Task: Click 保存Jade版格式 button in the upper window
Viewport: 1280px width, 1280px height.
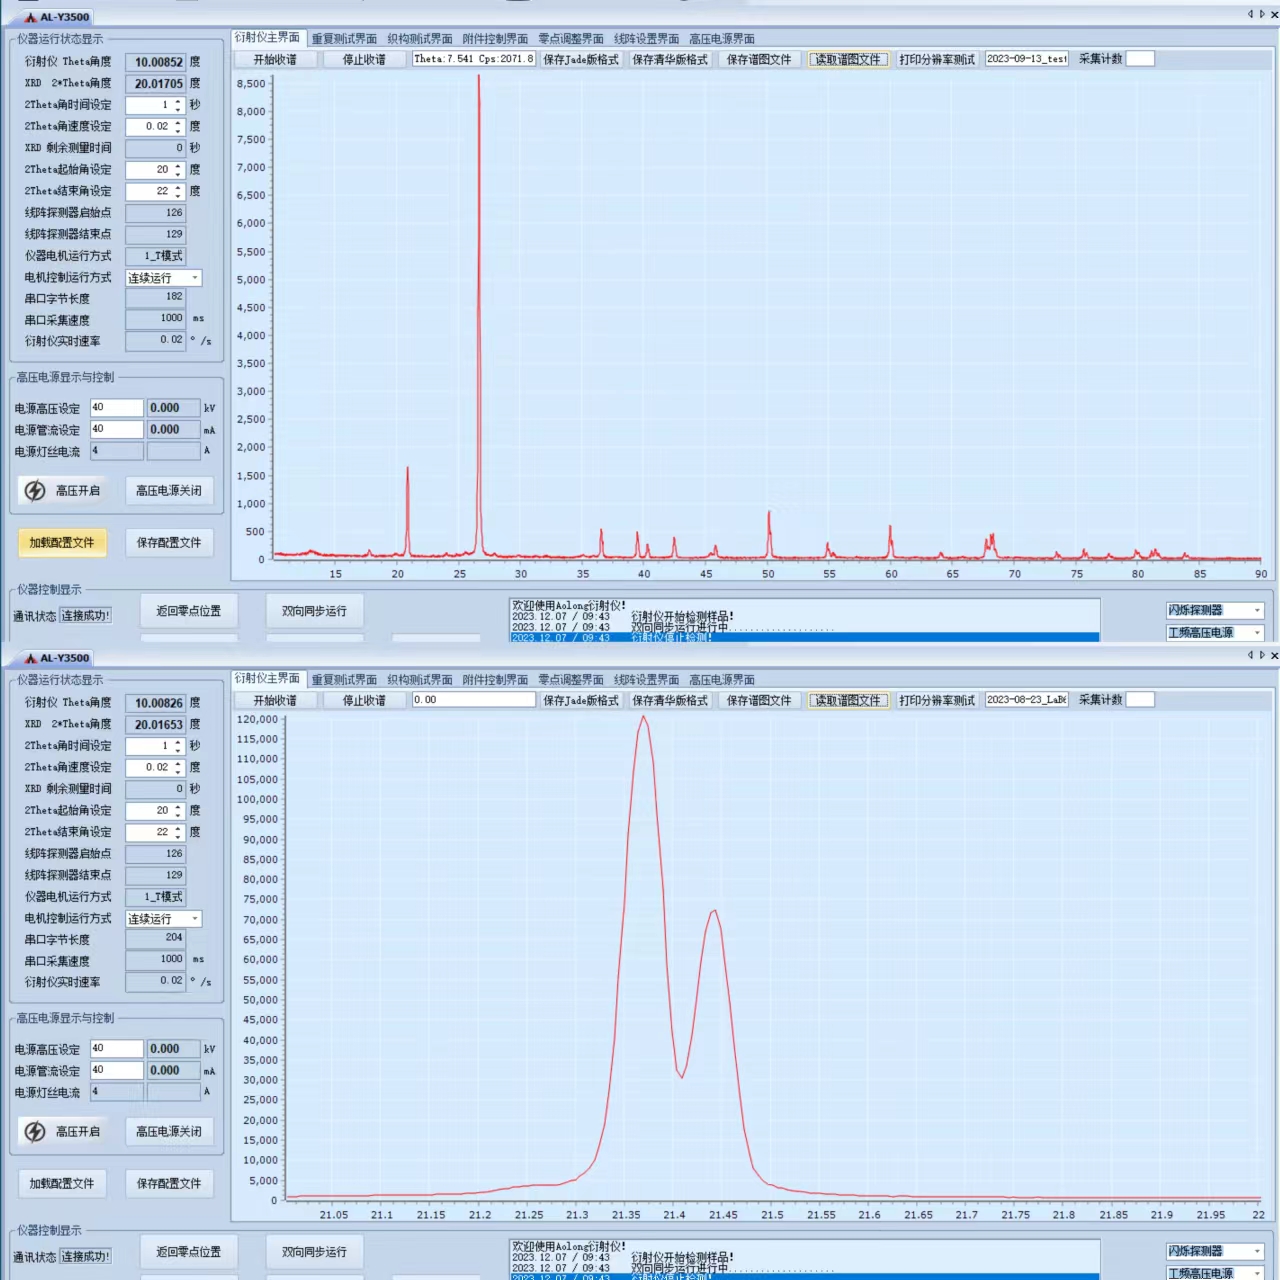Action: pos(581,60)
